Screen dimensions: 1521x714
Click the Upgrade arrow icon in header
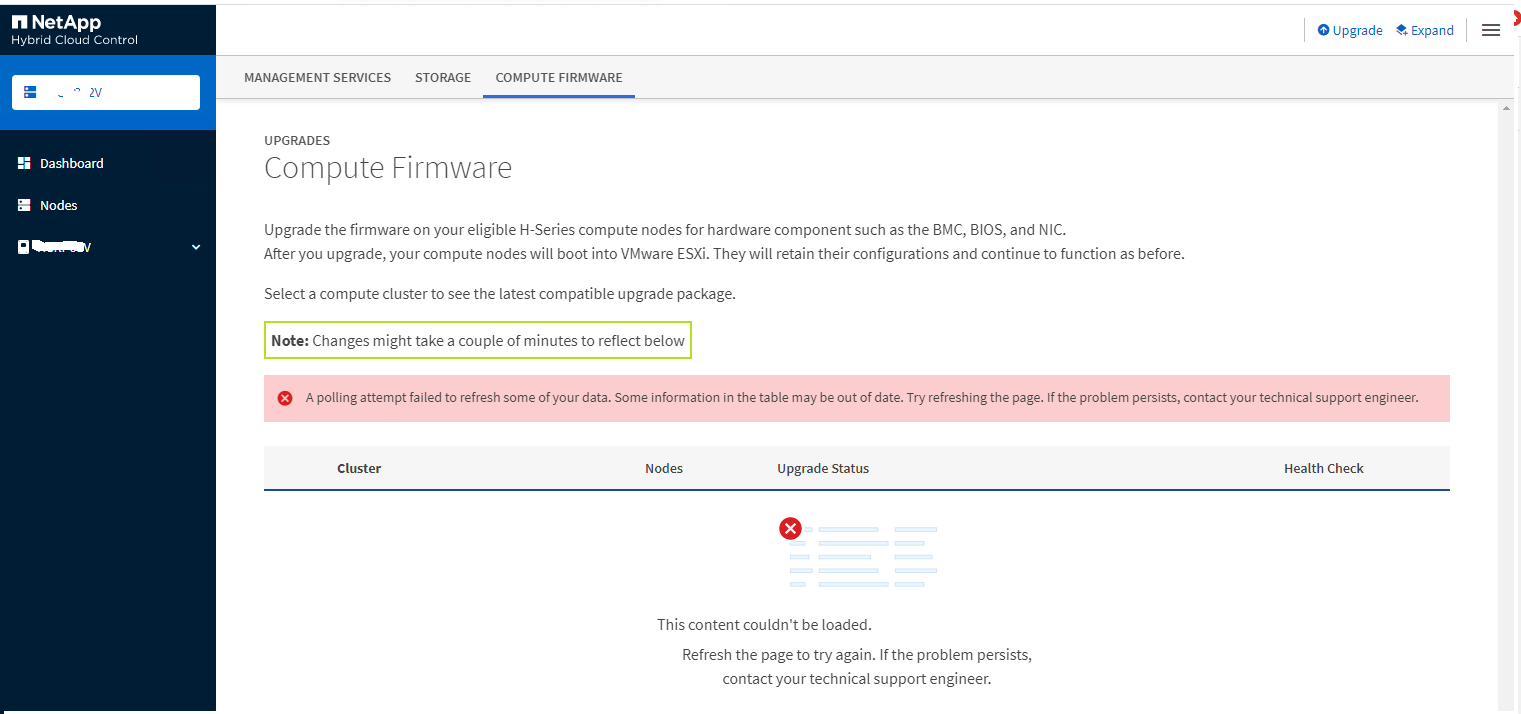pyautogui.click(x=1324, y=30)
